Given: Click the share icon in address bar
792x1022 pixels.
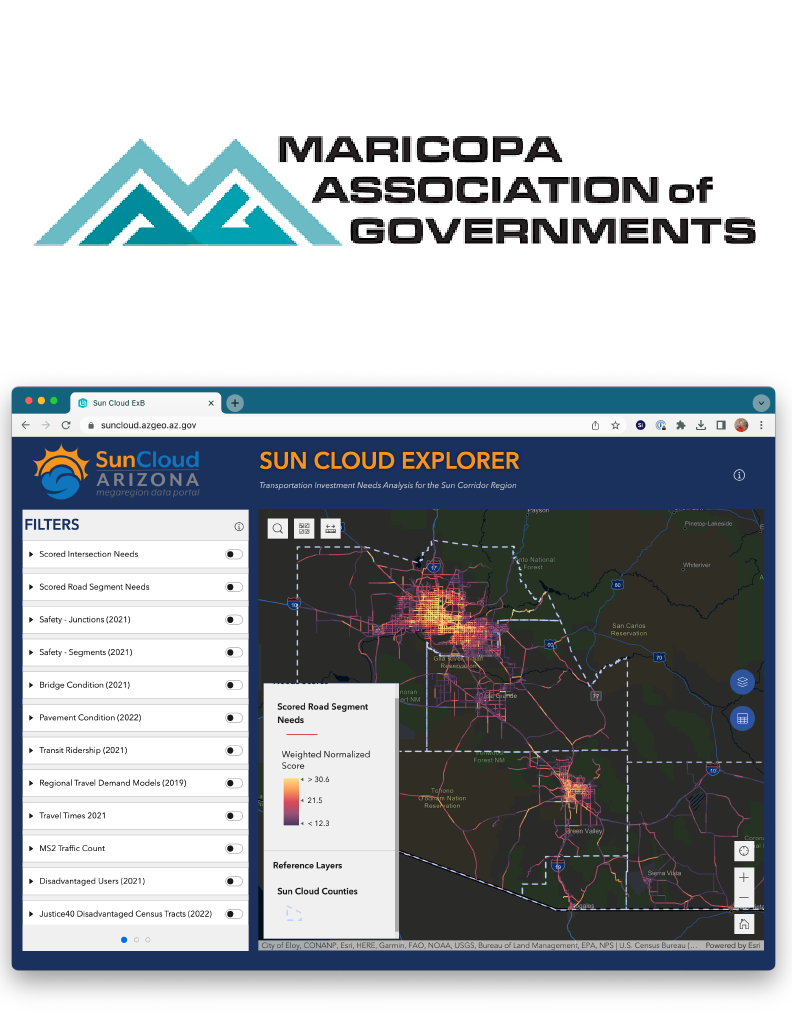Looking at the screenshot, I should pyautogui.click(x=595, y=425).
